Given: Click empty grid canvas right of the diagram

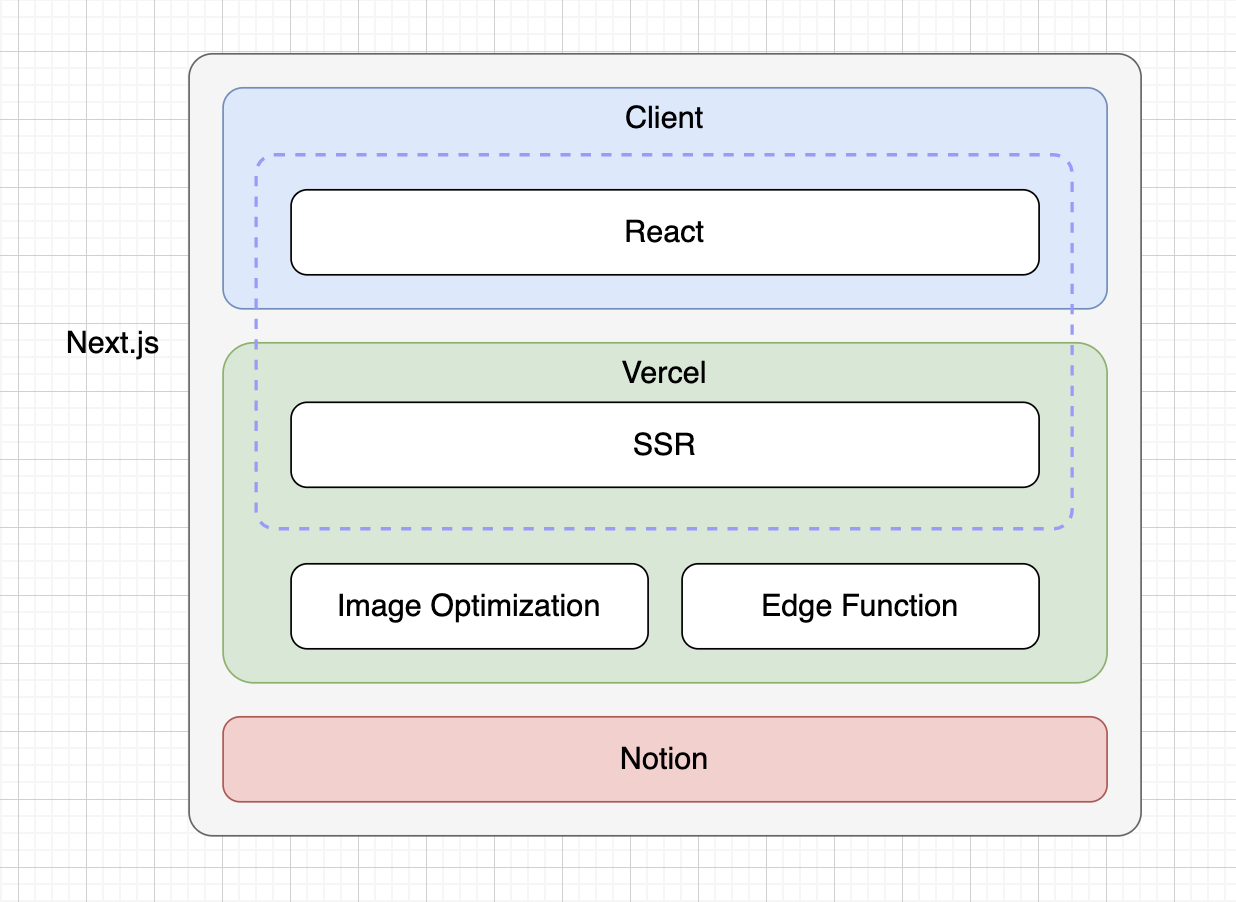Looking at the screenshot, I should (1188, 450).
